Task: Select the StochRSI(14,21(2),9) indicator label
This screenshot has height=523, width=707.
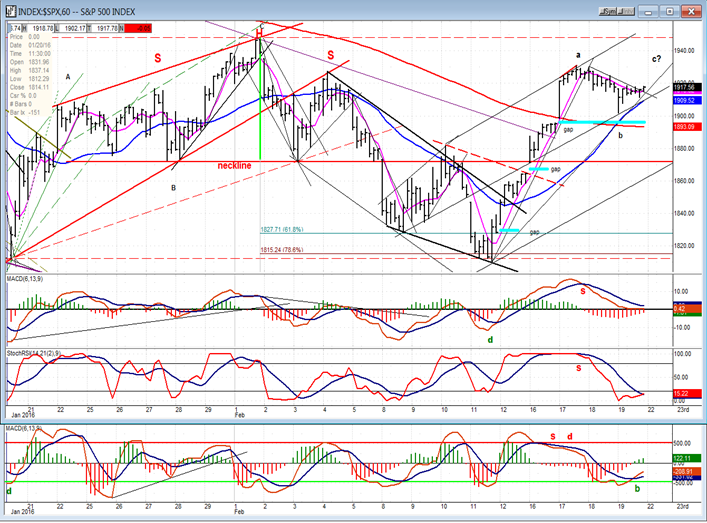Action: click(34, 353)
